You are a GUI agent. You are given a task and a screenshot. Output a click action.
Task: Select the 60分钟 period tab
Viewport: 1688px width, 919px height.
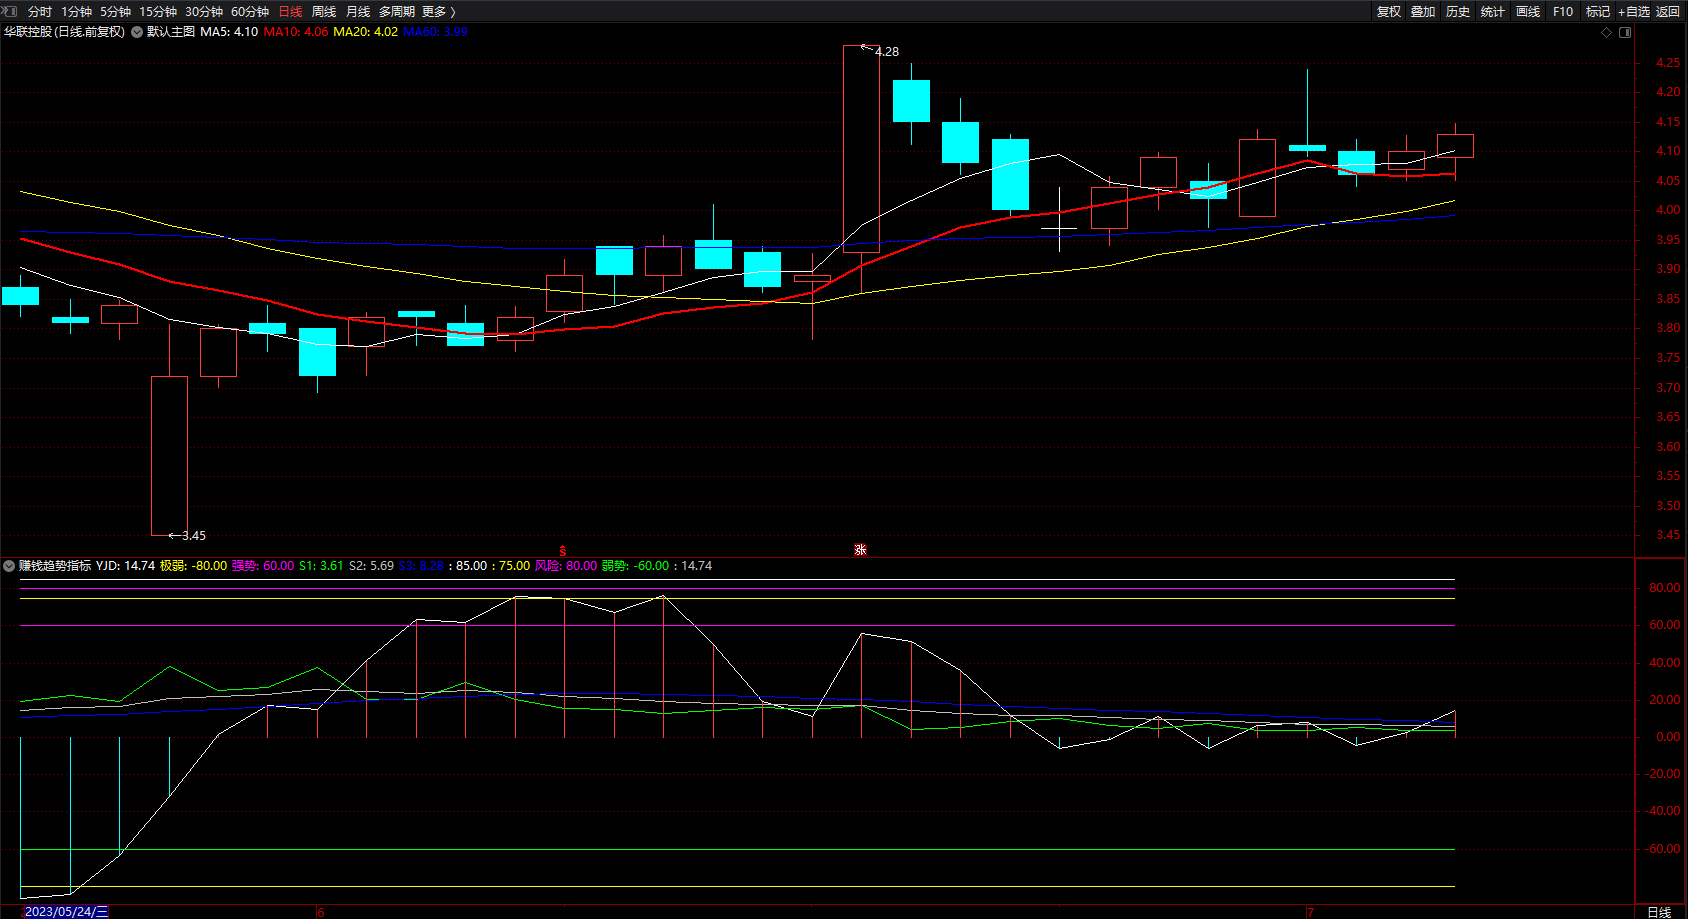250,11
